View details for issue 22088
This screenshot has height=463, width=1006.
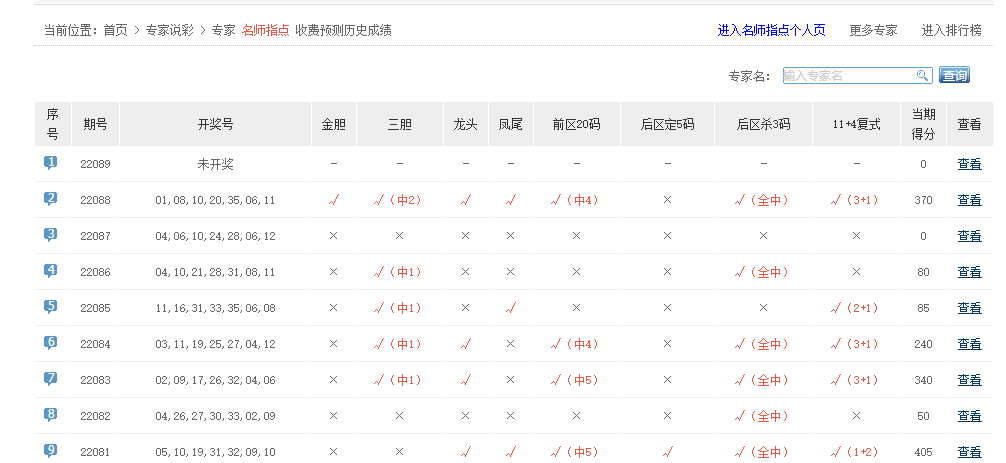969,200
